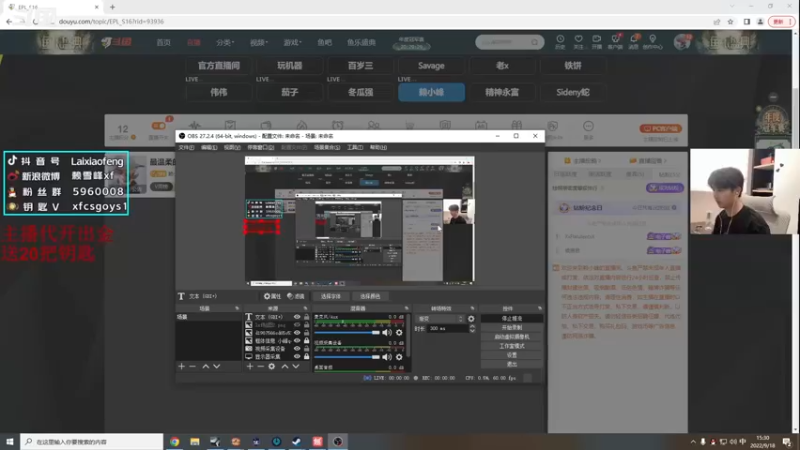The image size is (800, 450).
Task: Open the transition type dropdown
Action: pyautogui.click(x=440, y=319)
